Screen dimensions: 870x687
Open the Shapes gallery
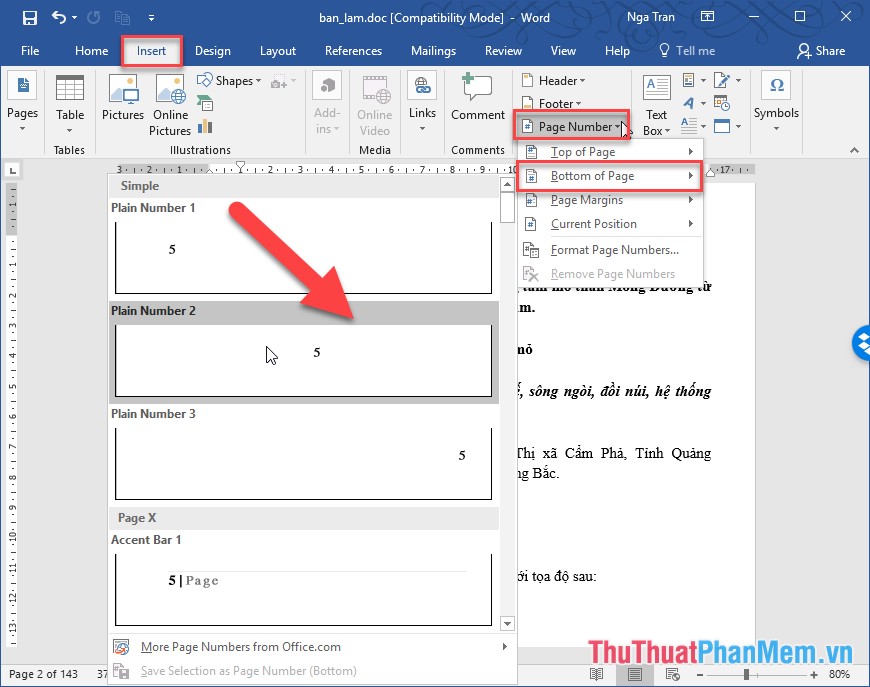tap(229, 81)
